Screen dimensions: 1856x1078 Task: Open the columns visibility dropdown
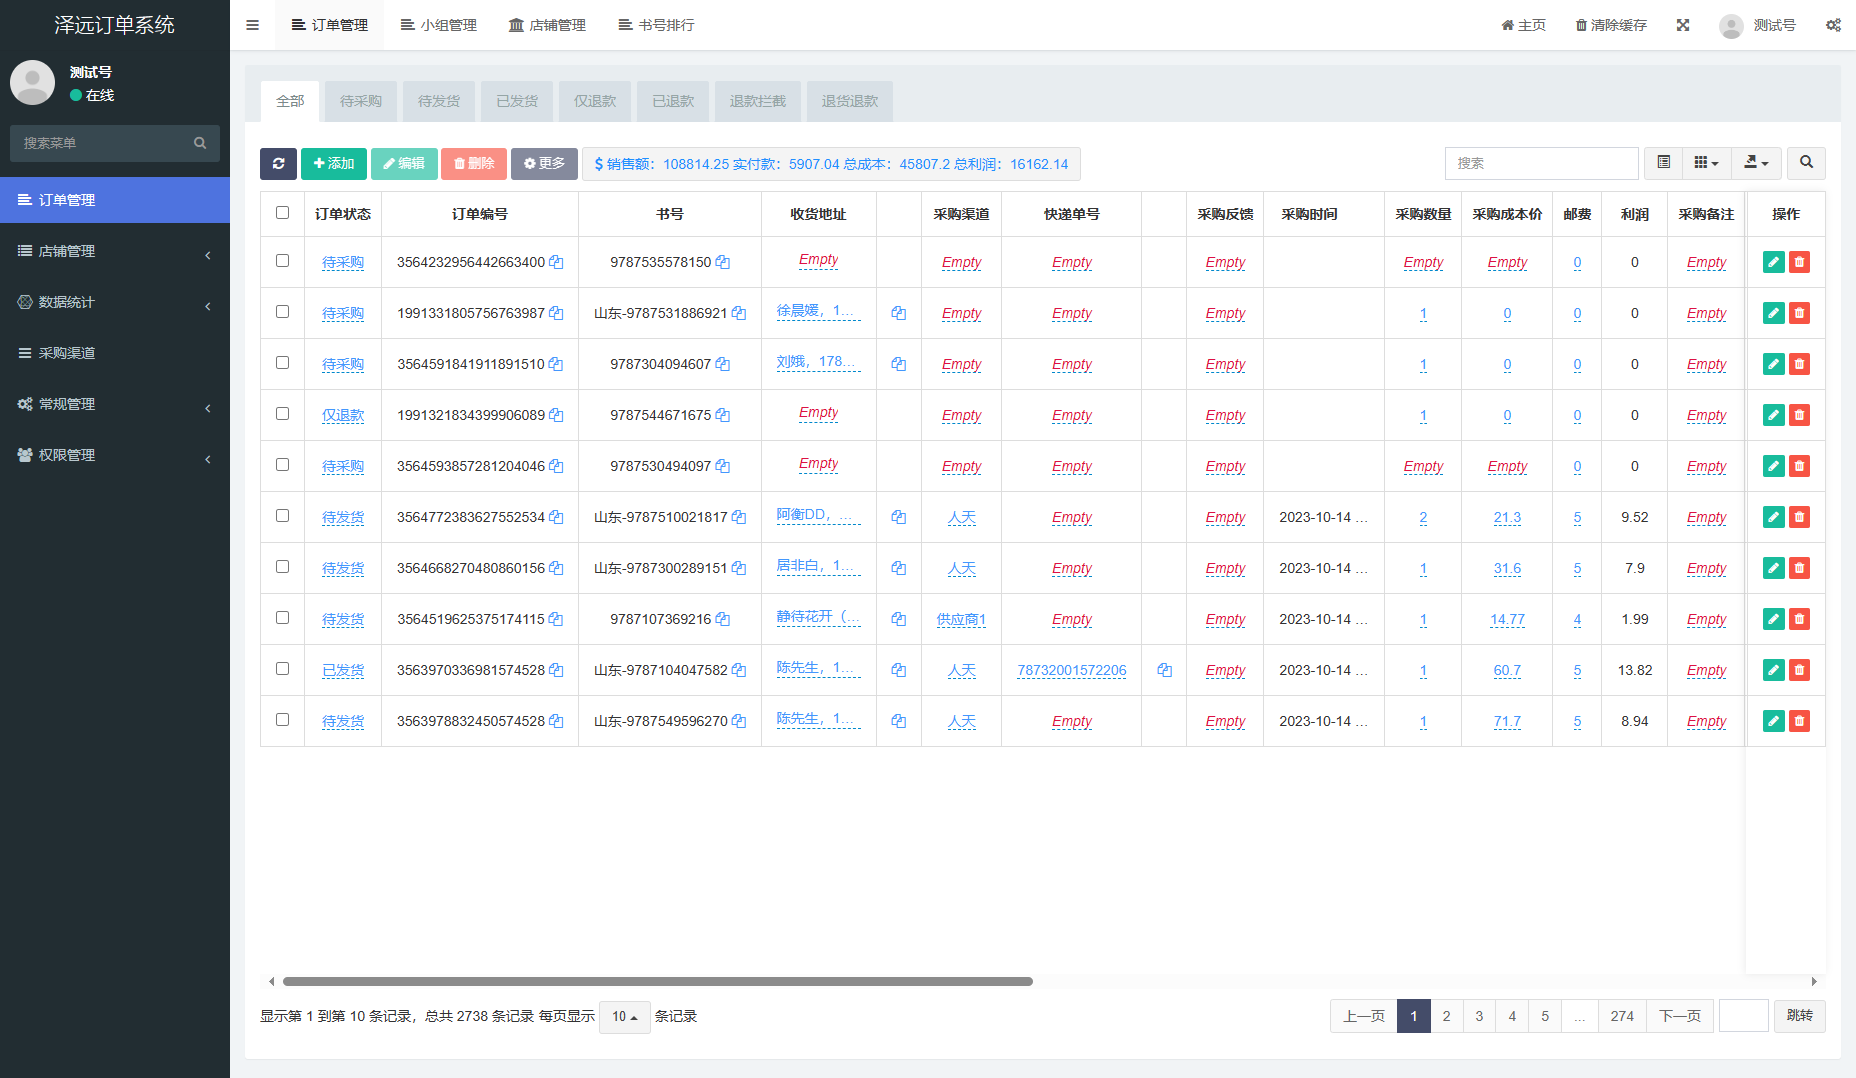[1706, 163]
